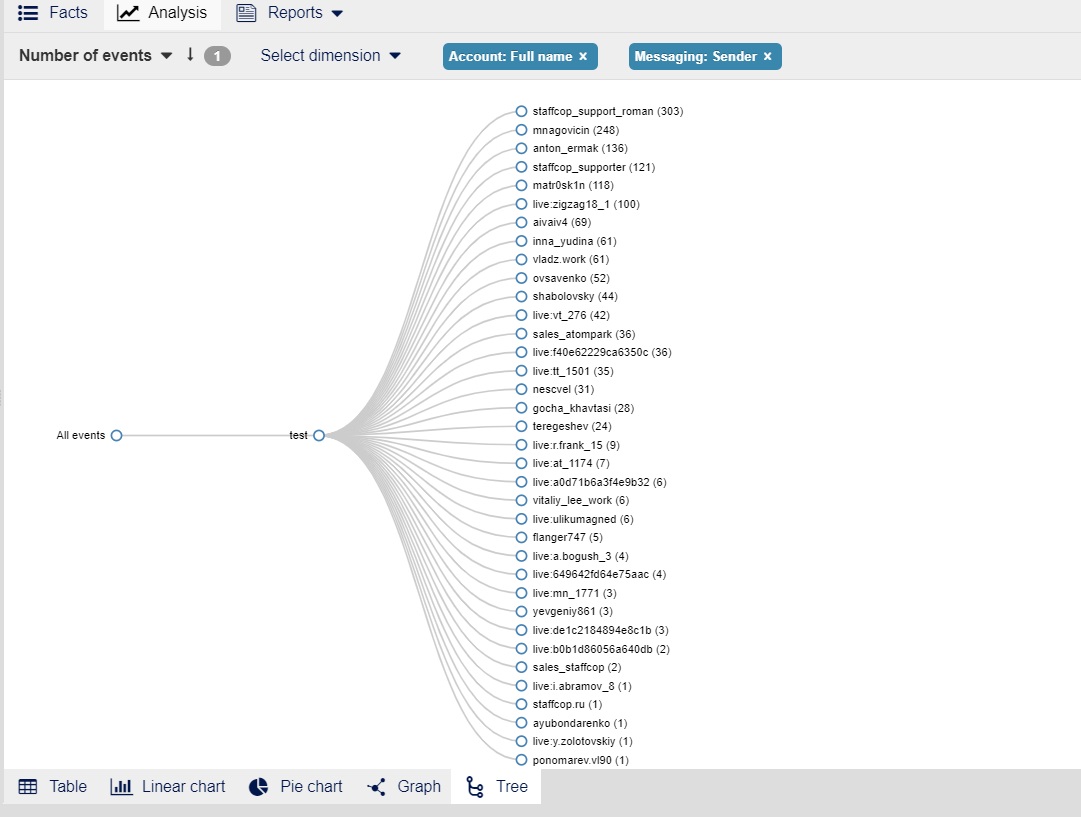Viewport: 1081px width, 817px height.
Task: Remove the Account: Full name filter
Action: coord(583,57)
